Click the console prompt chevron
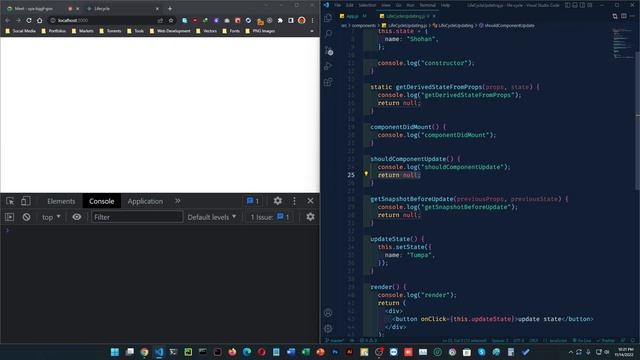 click(x=7, y=231)
